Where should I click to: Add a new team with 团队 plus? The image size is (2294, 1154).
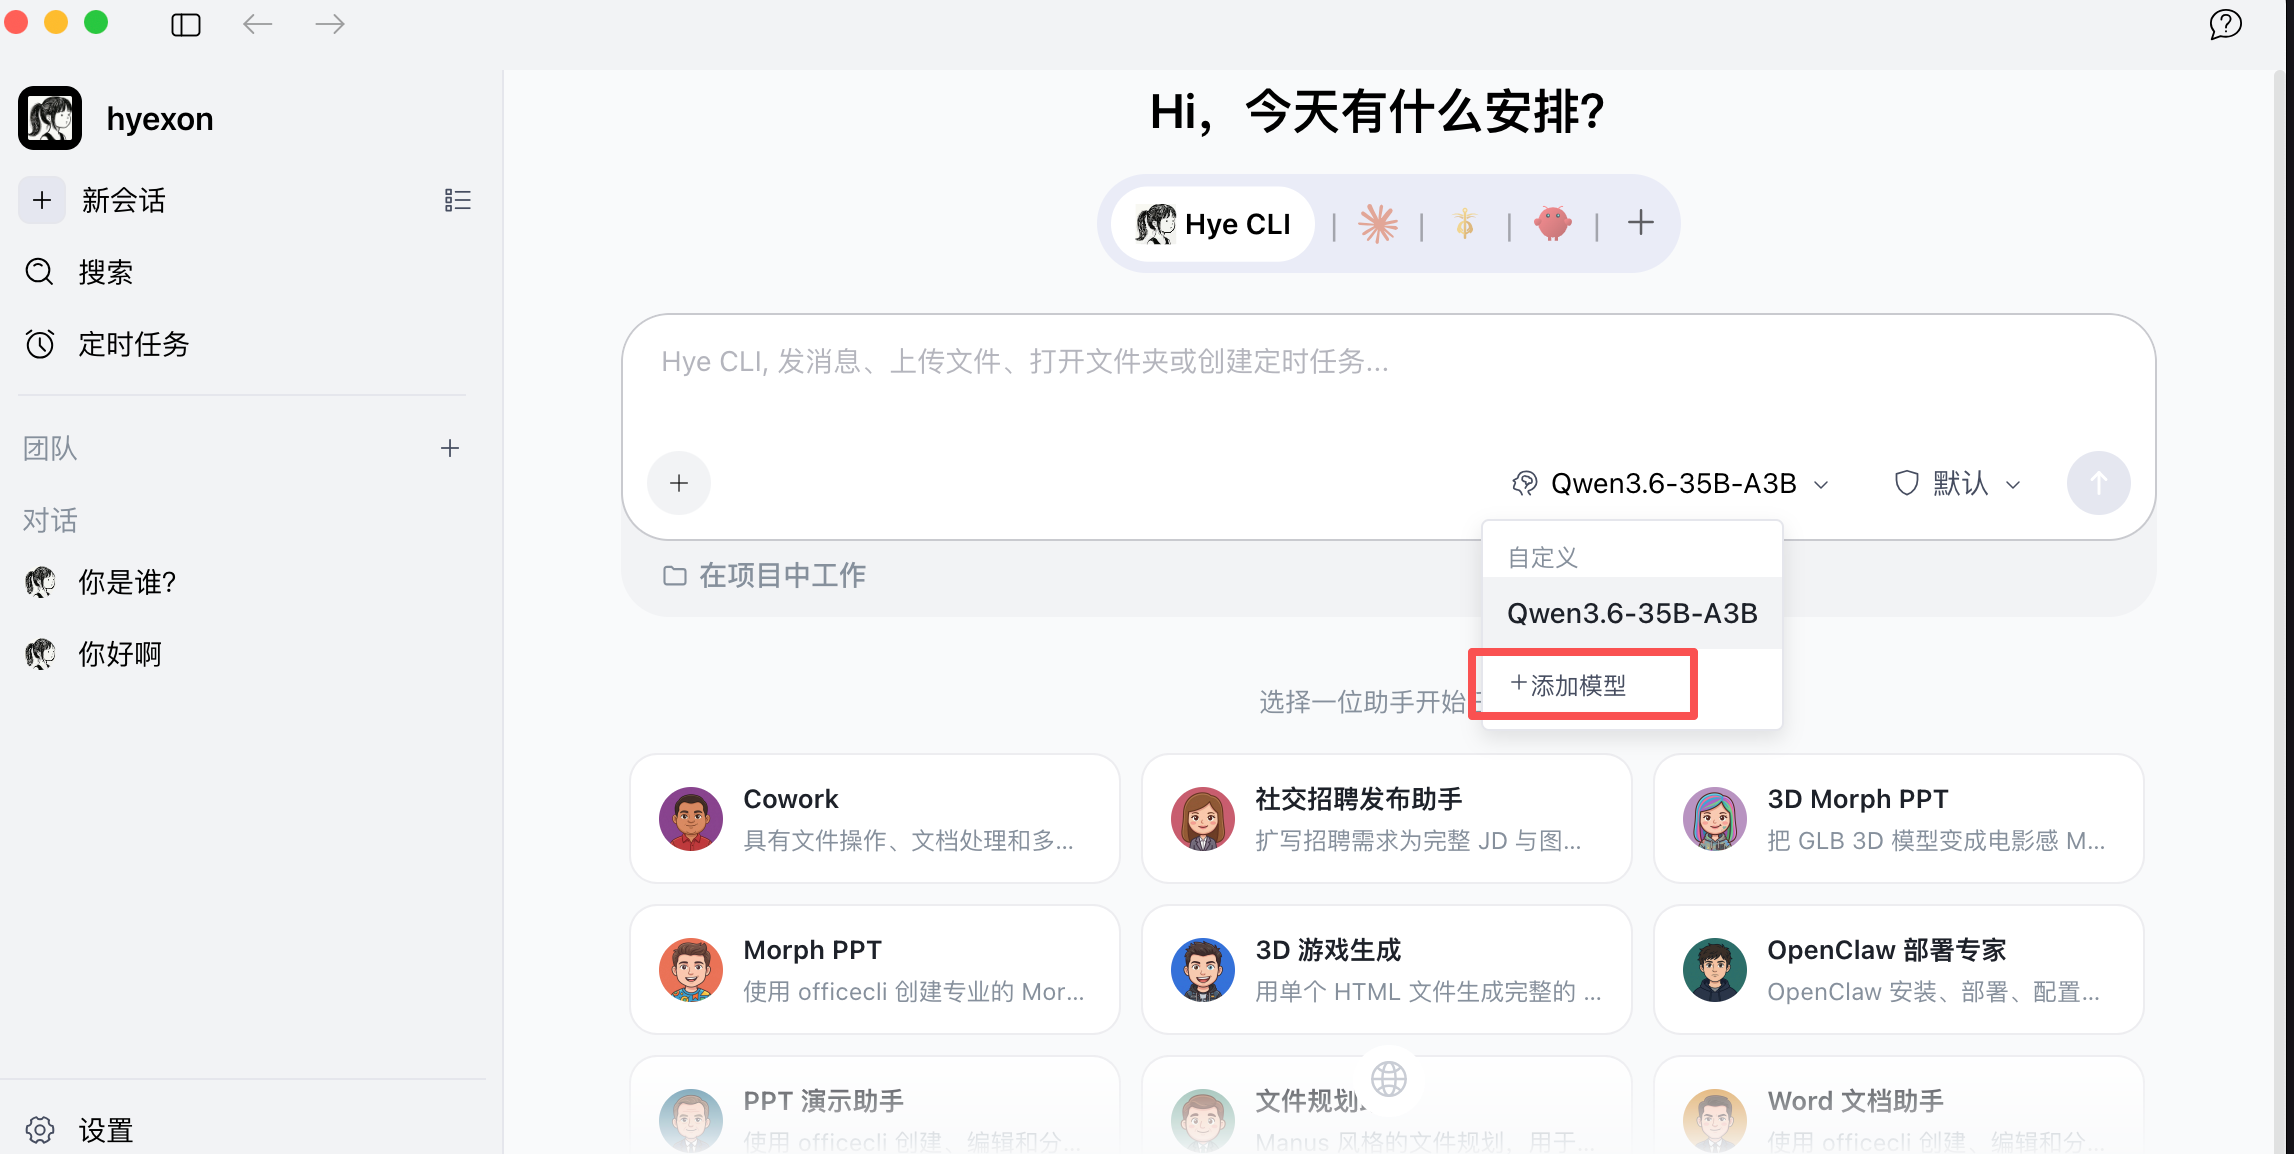(x=450, y=448)
